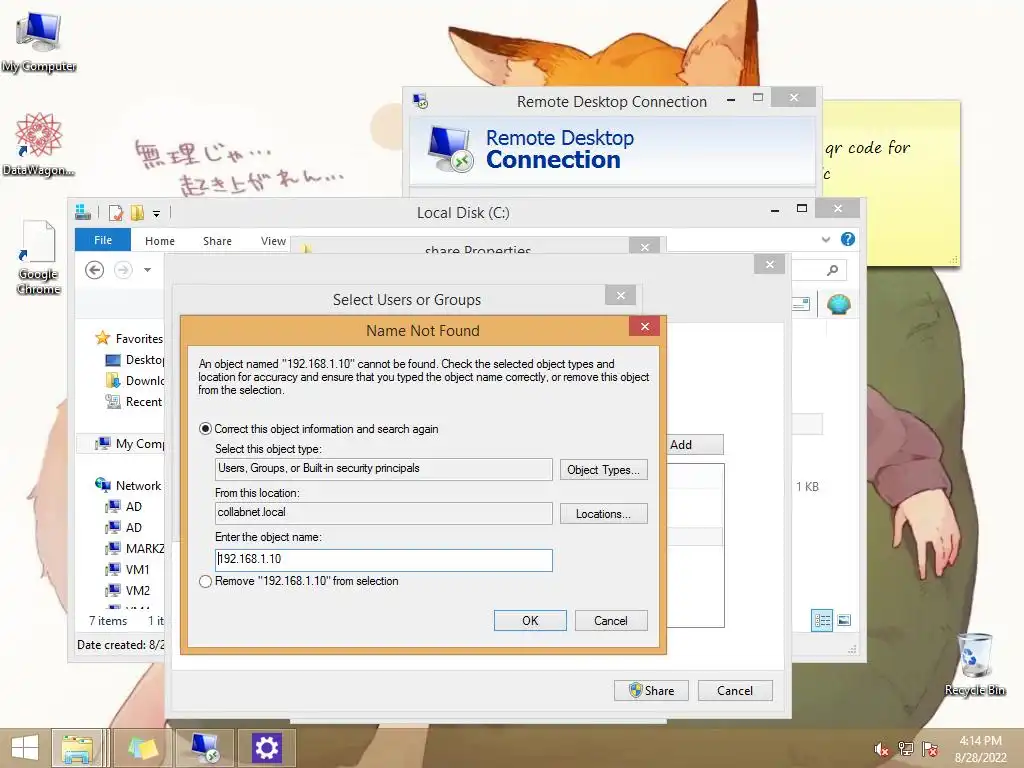Switch Explorer to large icons view
The image size is (1024, 768).
tap(844, 620)
